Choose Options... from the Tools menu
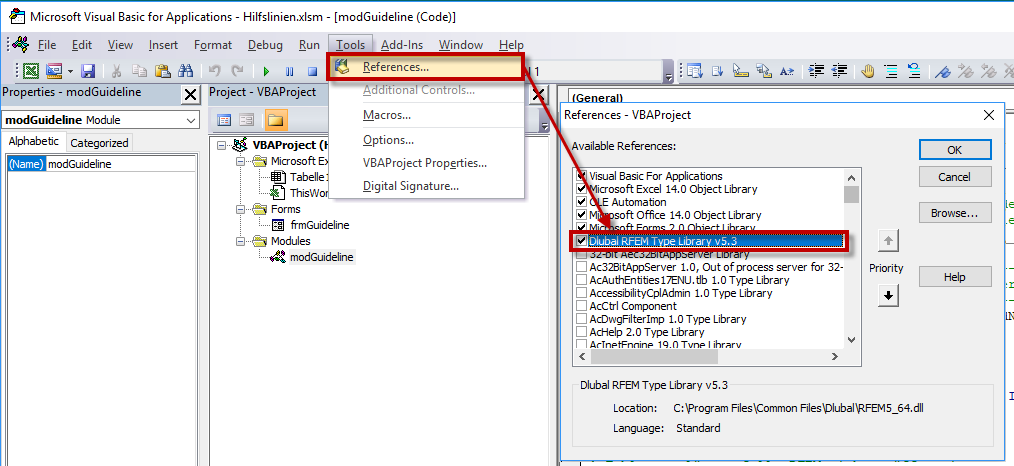 tap(388, 140)
